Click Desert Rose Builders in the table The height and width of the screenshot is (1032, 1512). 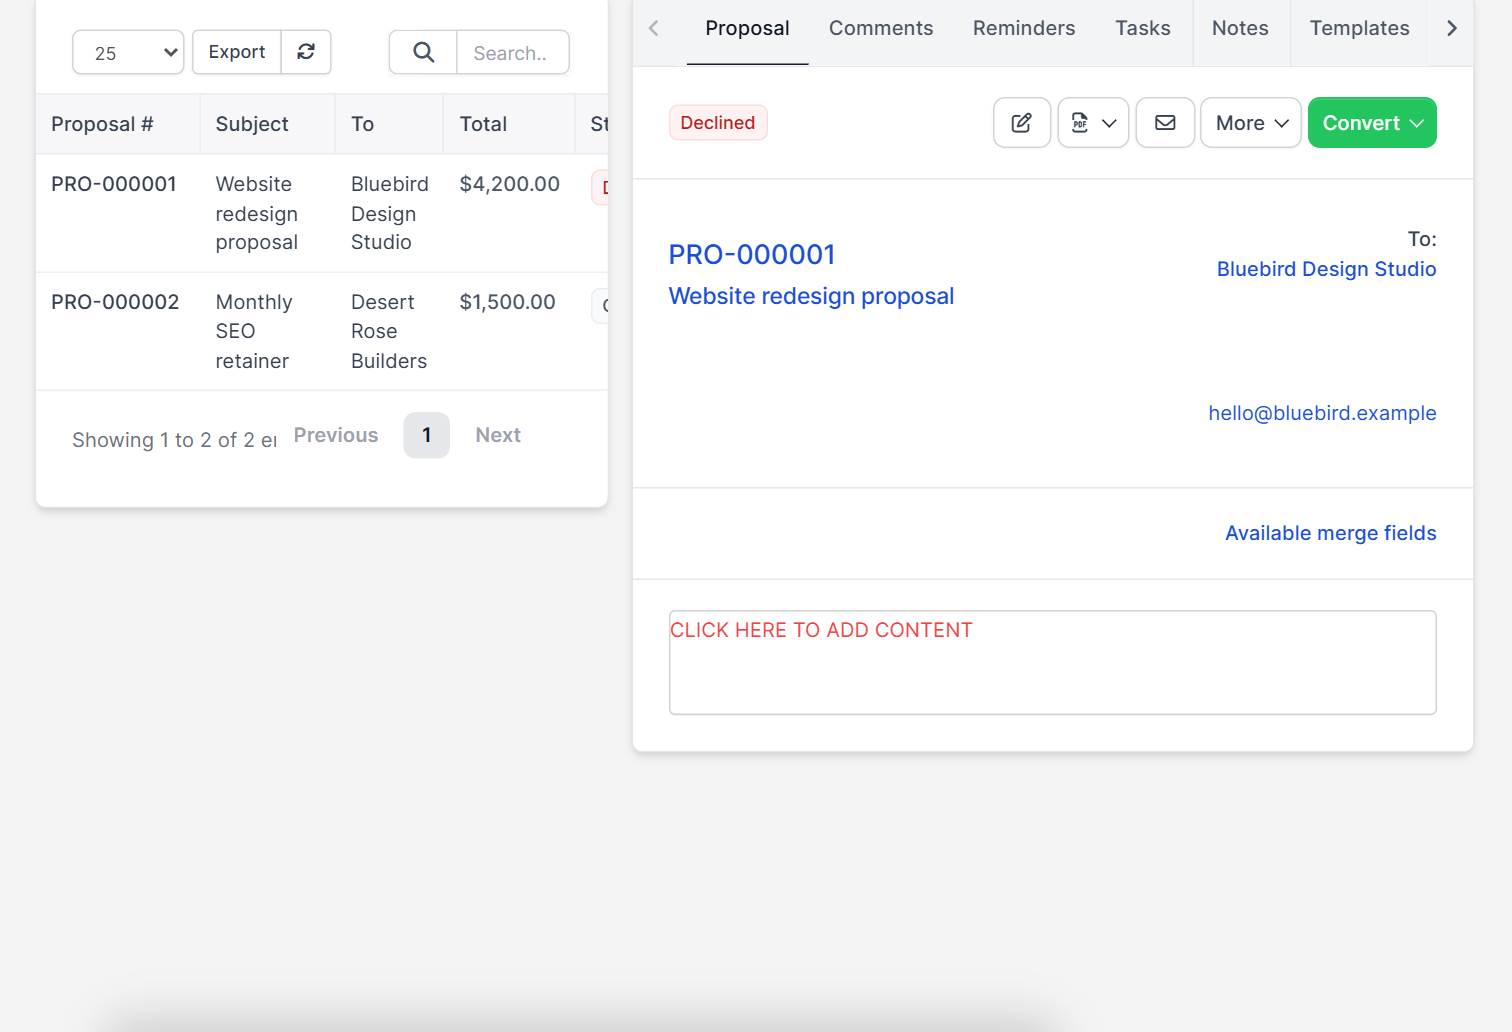coord(389,331)
